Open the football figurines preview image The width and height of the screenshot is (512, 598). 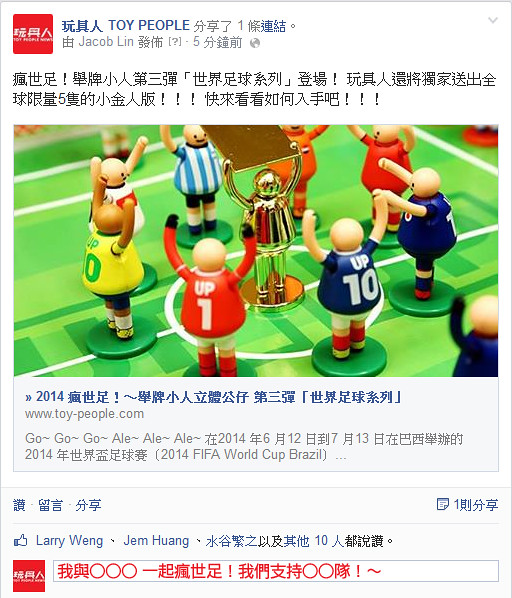pyautogui.click(x=256, y=251)
